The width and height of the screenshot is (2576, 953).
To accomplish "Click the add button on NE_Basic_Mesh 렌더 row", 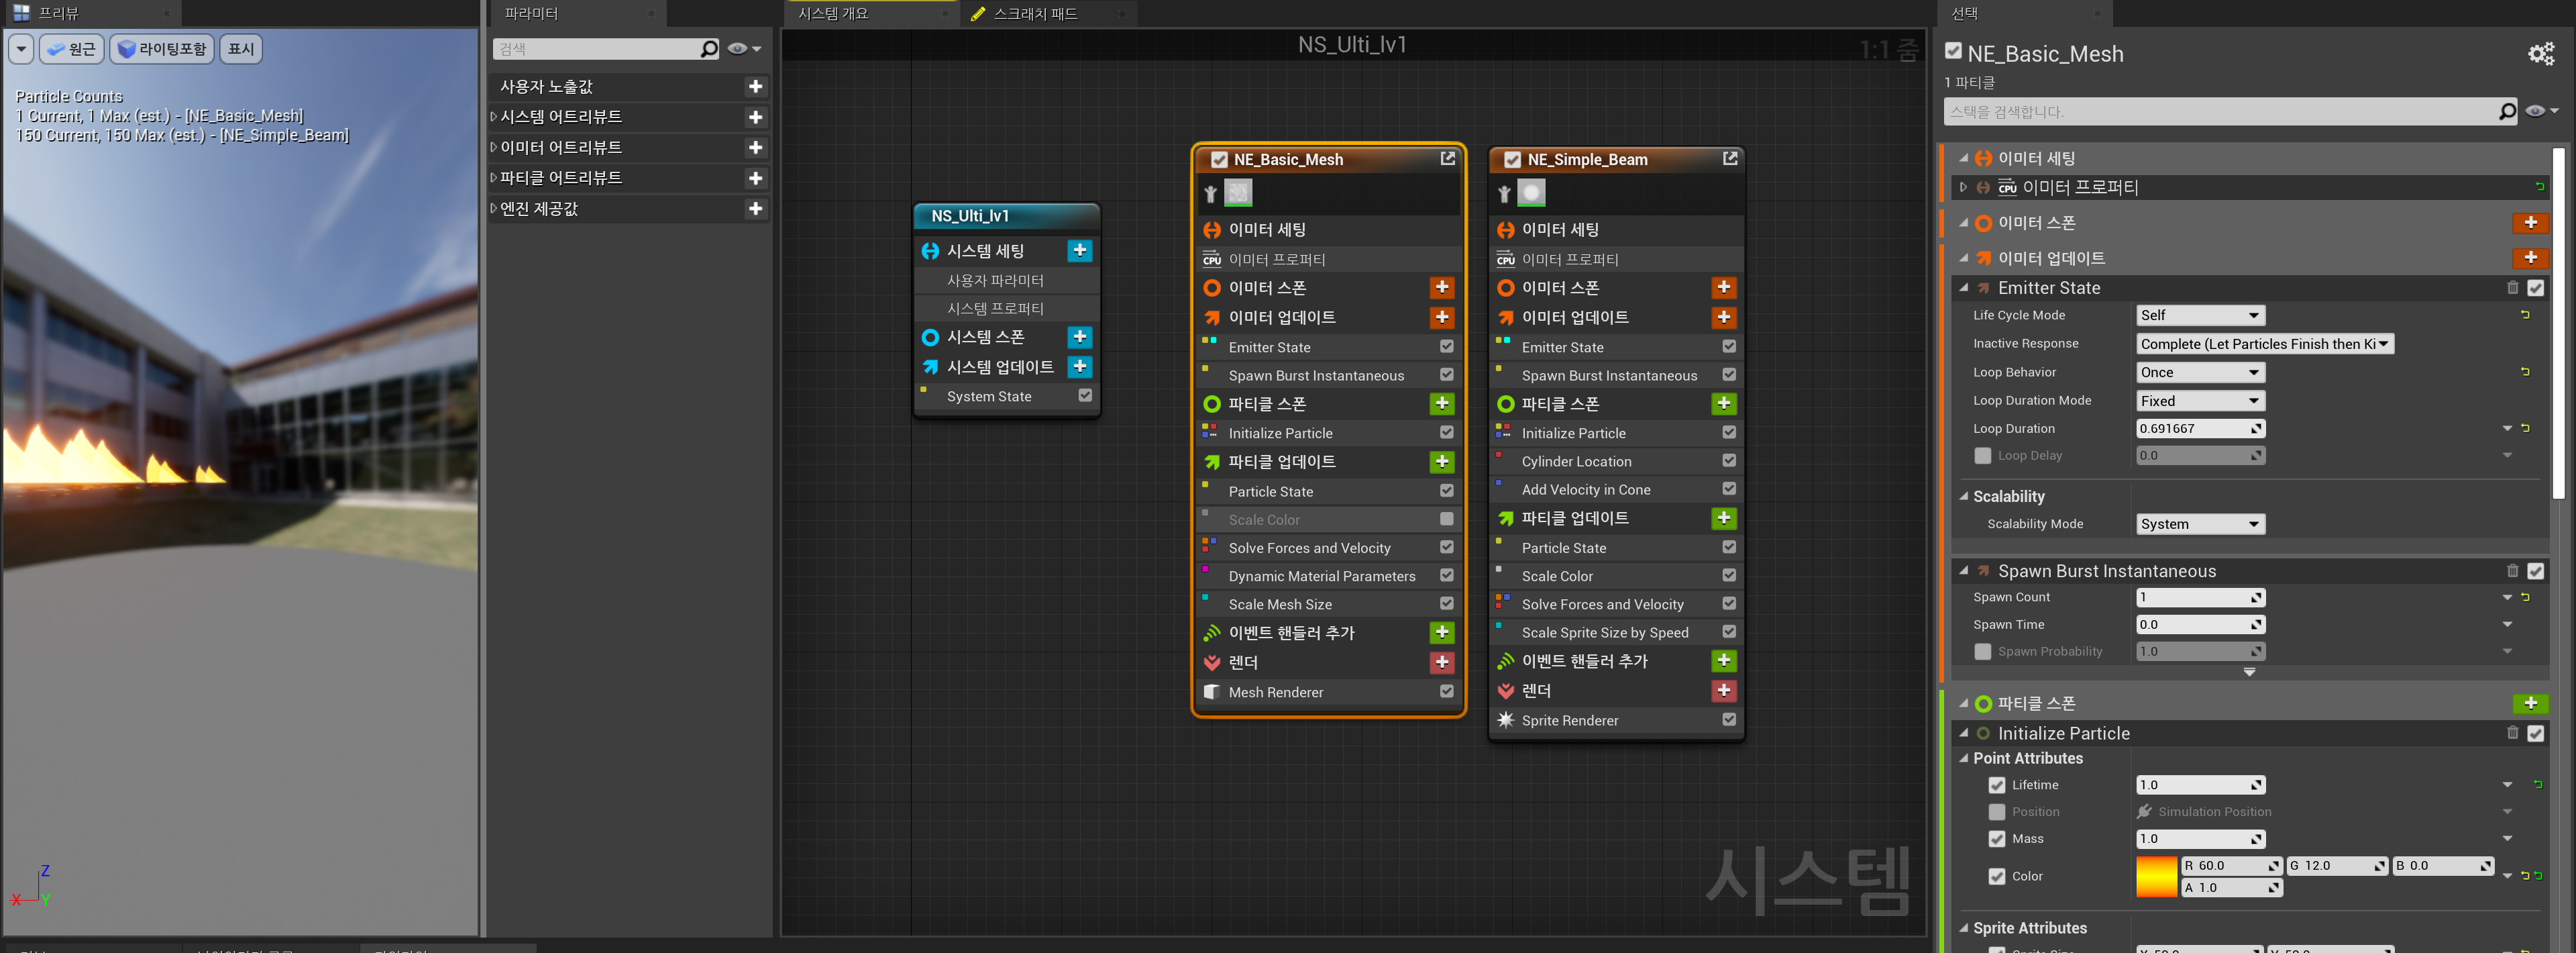I will coord(1441,662).
